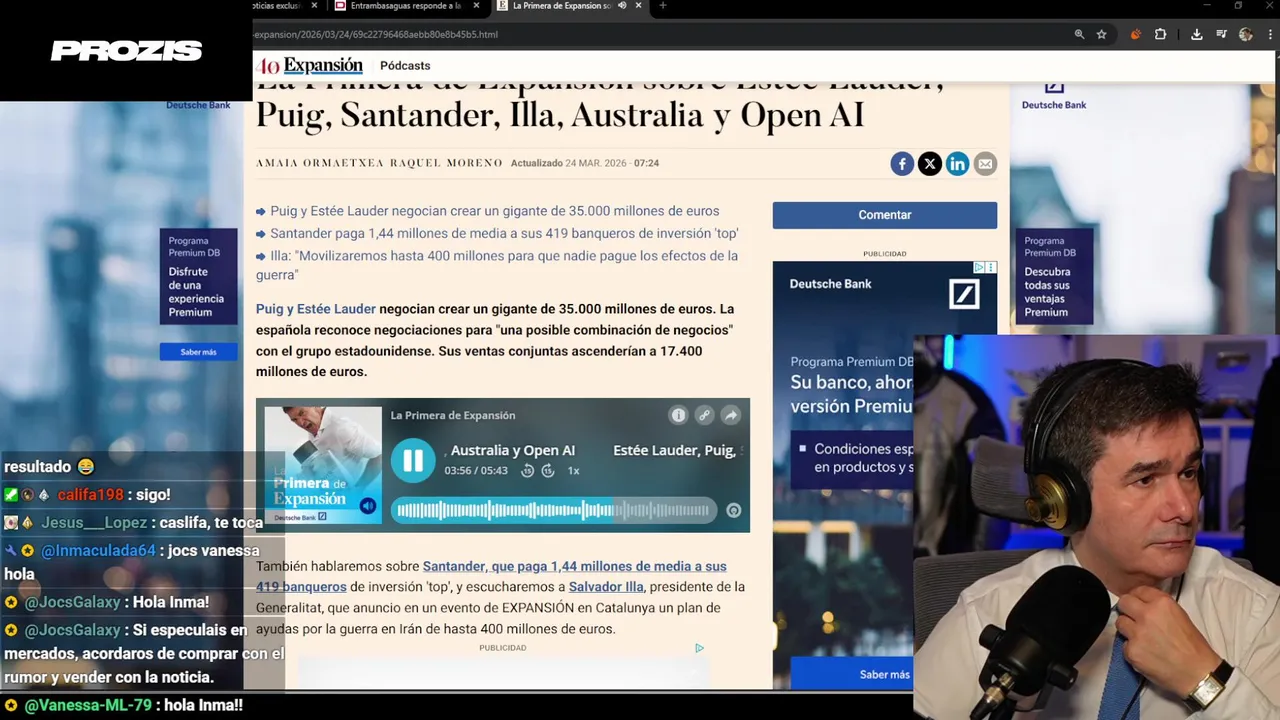Open the browser extensions puzzle icon
The height and width of the screenshot is (720, 1280).
[1160, 34]
